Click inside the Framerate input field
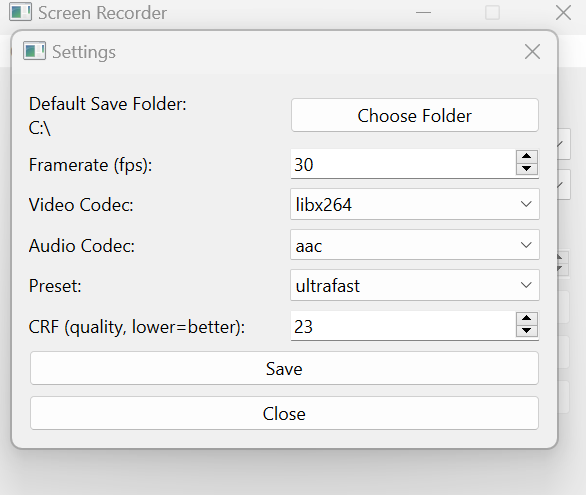586x495 pixels. (403, 164)
